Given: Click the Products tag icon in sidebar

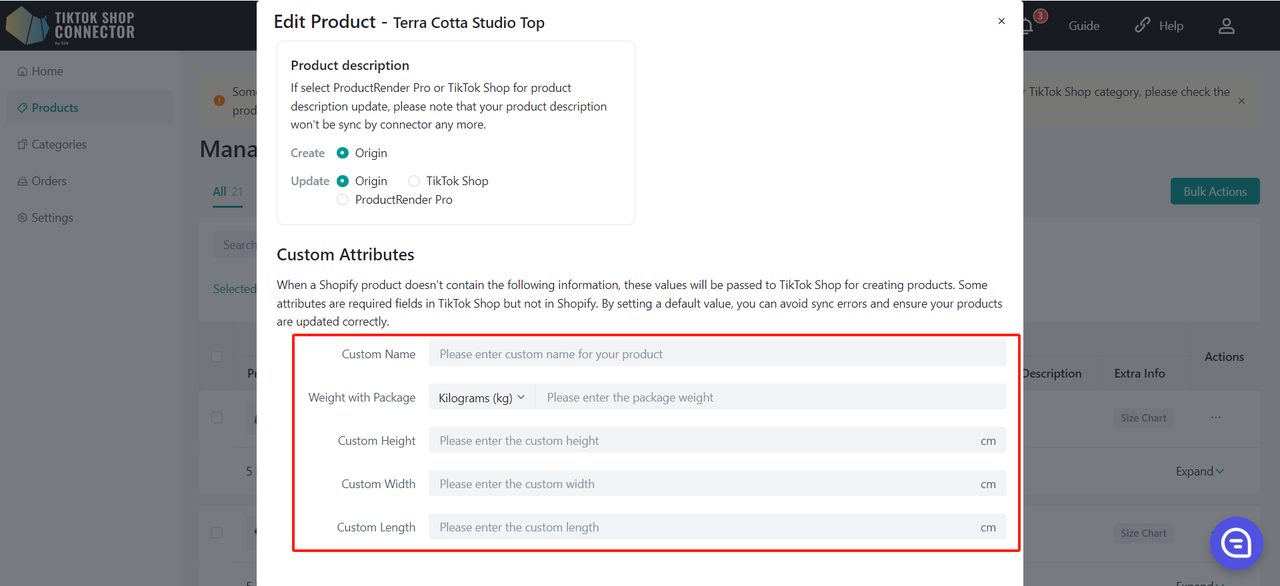Looking at the screenshot, I should [22, 108].
